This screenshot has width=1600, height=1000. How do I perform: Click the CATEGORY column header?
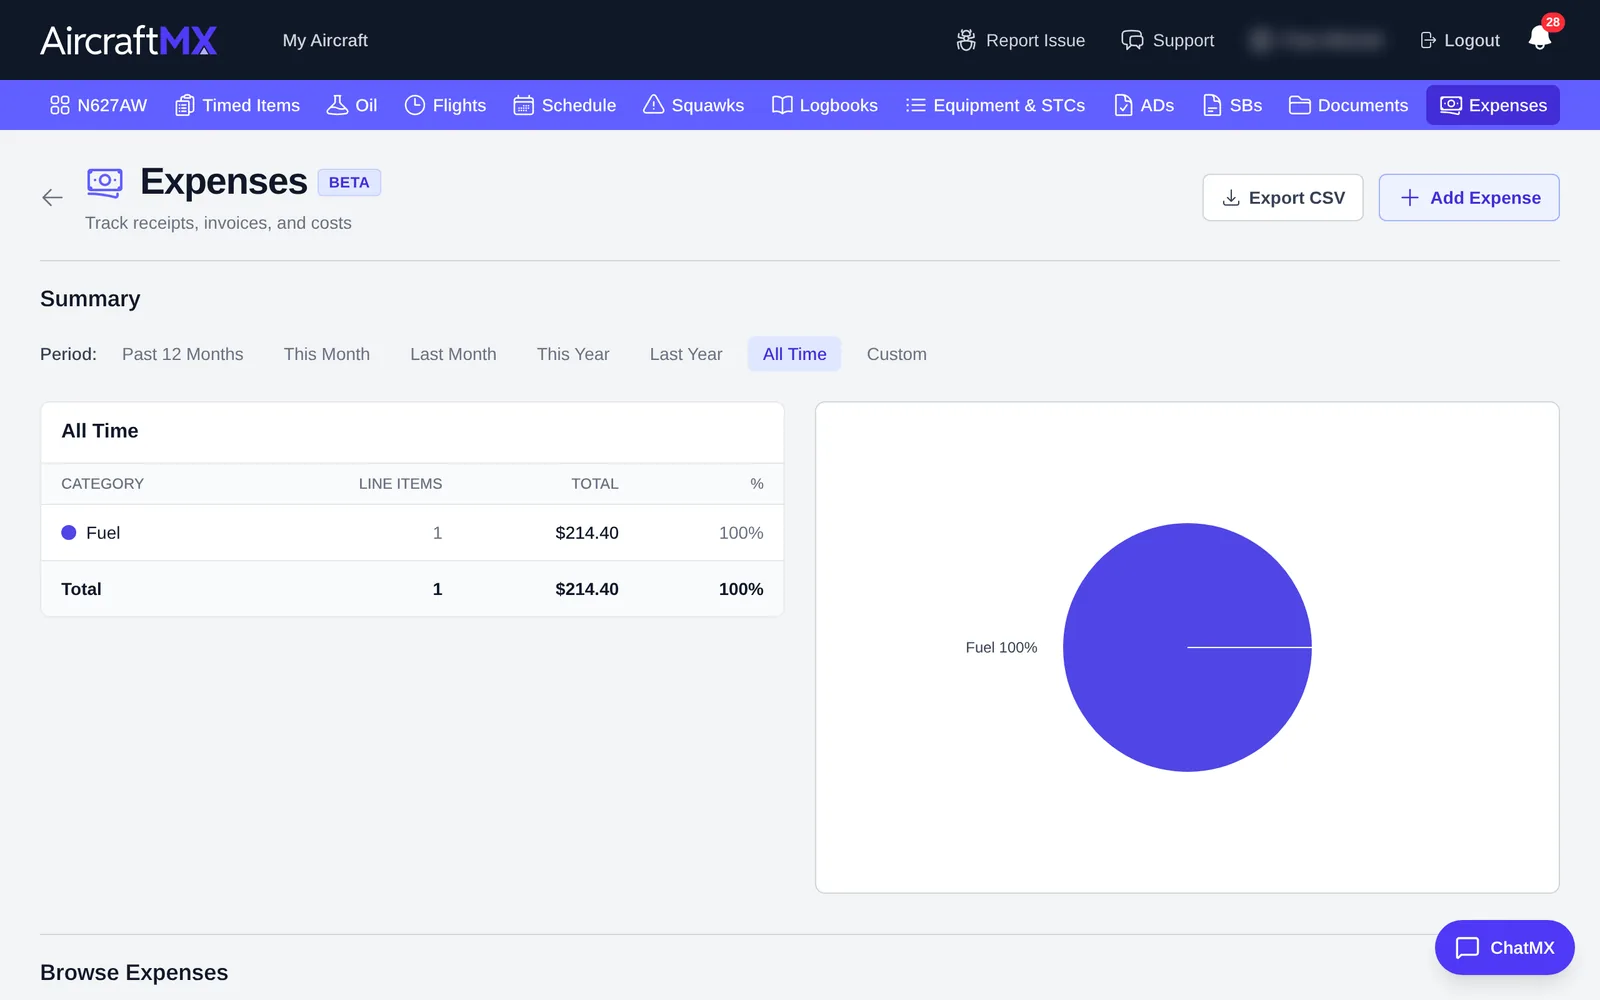pos(102,484)
